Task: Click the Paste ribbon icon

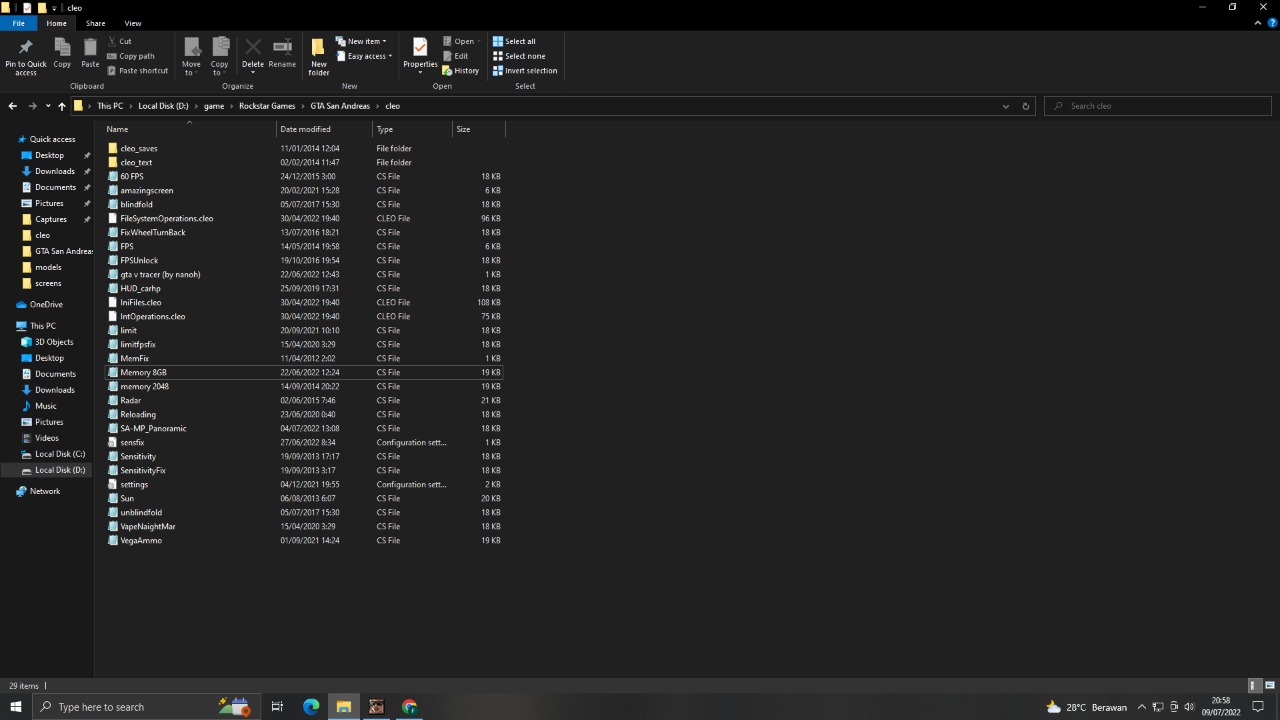Action: 90,54
